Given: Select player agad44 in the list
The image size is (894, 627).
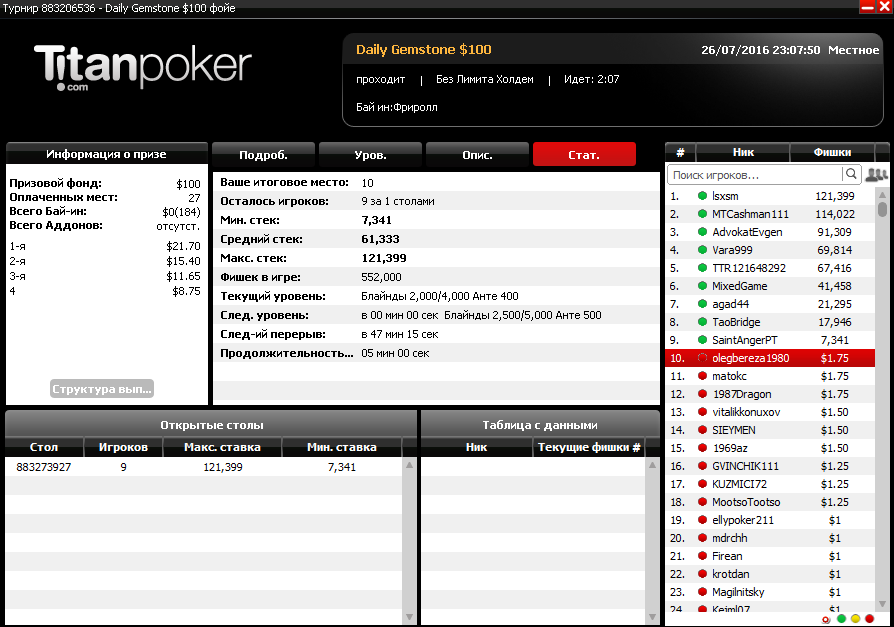Looking at the screenshot, I should 770,304.
